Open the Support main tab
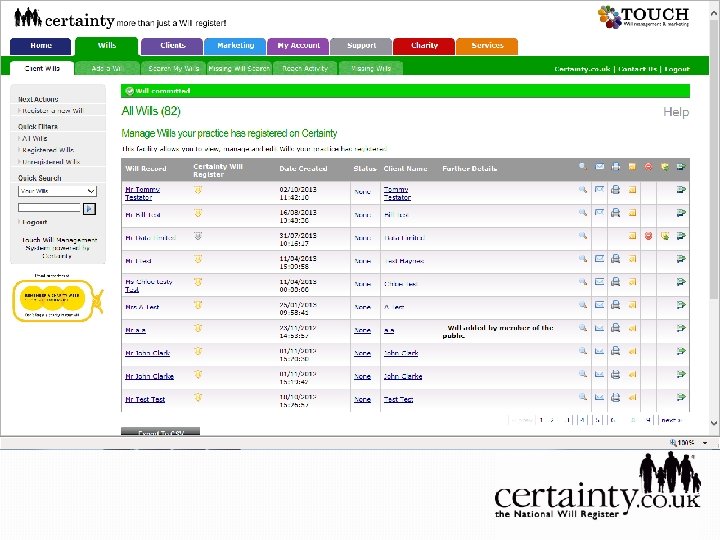Screen dimensions: 720x540 361,46
